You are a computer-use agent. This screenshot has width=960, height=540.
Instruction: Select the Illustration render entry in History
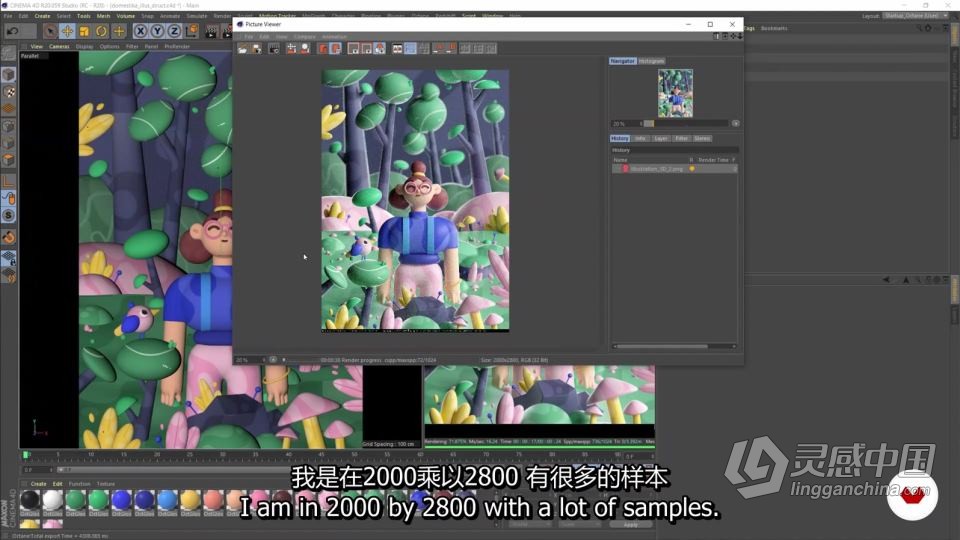coord(674,169)
